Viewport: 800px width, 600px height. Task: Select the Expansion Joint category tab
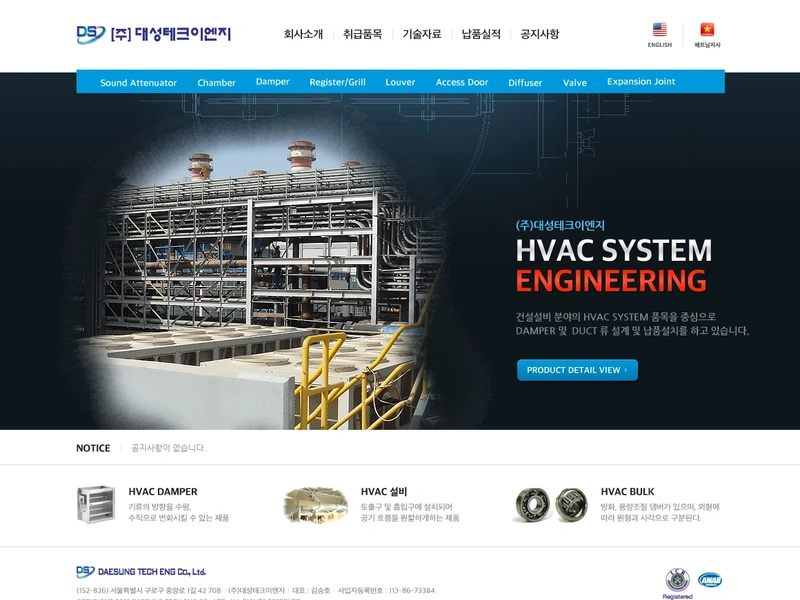[x=641, y=82]
